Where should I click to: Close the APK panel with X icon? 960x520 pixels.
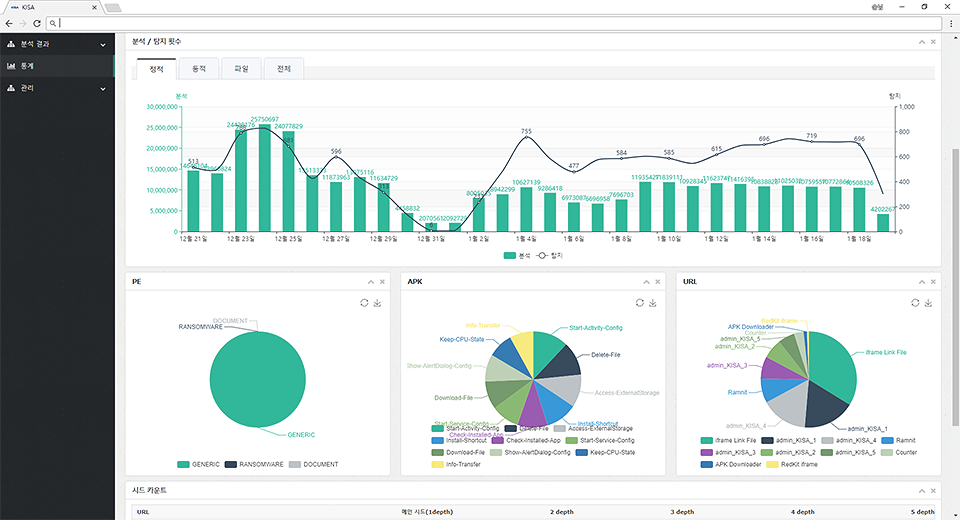[657, 282]
